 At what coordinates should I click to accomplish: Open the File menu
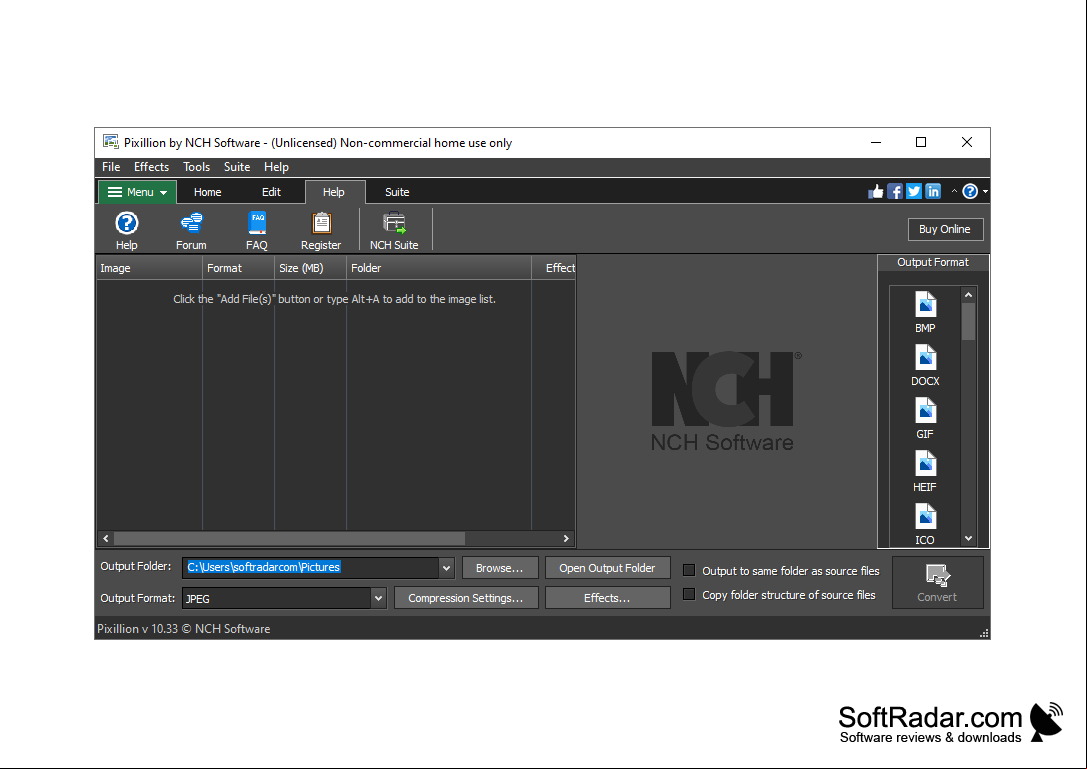pyautogui.click(x=111, y=167)
